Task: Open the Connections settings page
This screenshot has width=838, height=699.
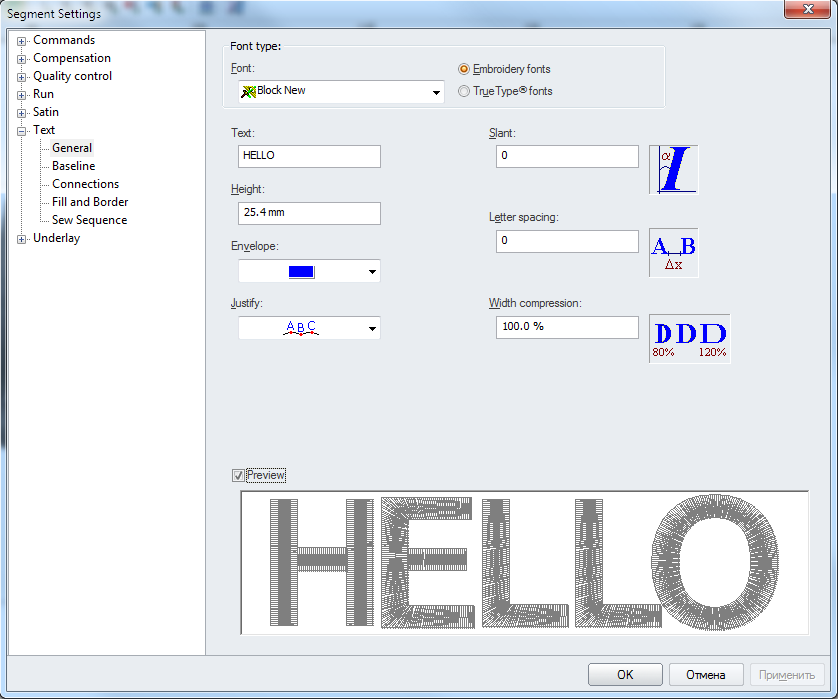Action: [x=86, y=184]
